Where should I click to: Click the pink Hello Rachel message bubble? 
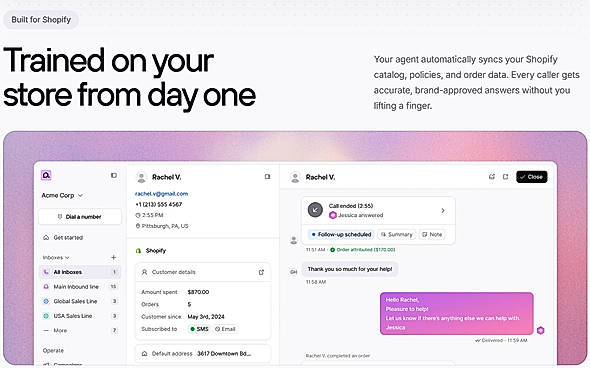pos(456,313)
